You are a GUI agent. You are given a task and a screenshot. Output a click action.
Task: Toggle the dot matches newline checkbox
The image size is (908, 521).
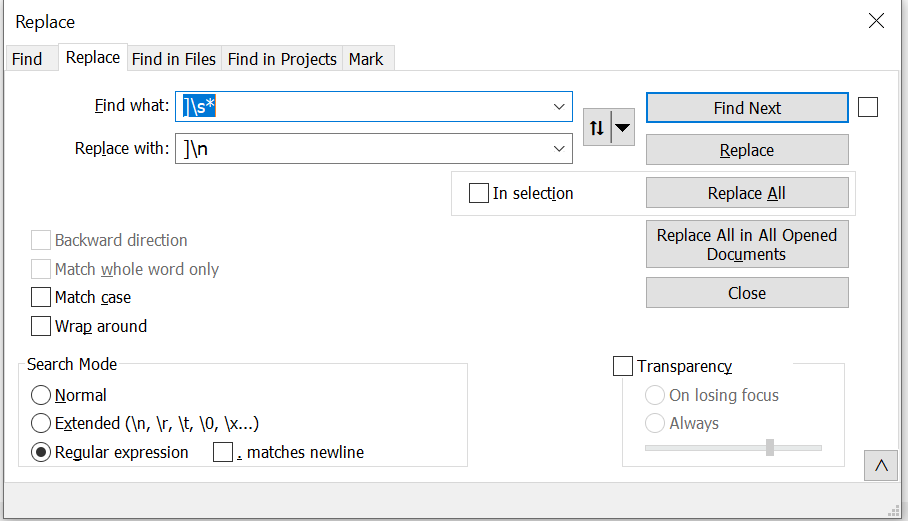coord(223,452)
